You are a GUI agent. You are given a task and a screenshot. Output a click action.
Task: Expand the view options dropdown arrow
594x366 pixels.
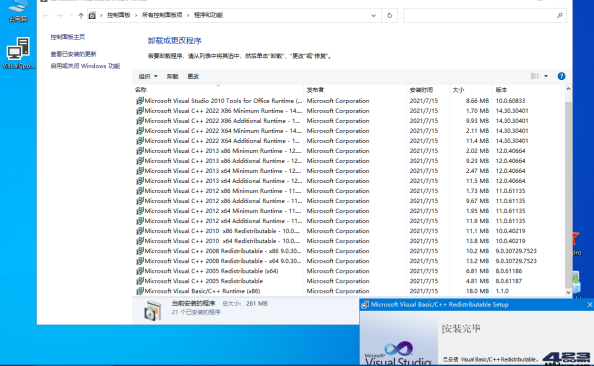[x=546, y=76]
